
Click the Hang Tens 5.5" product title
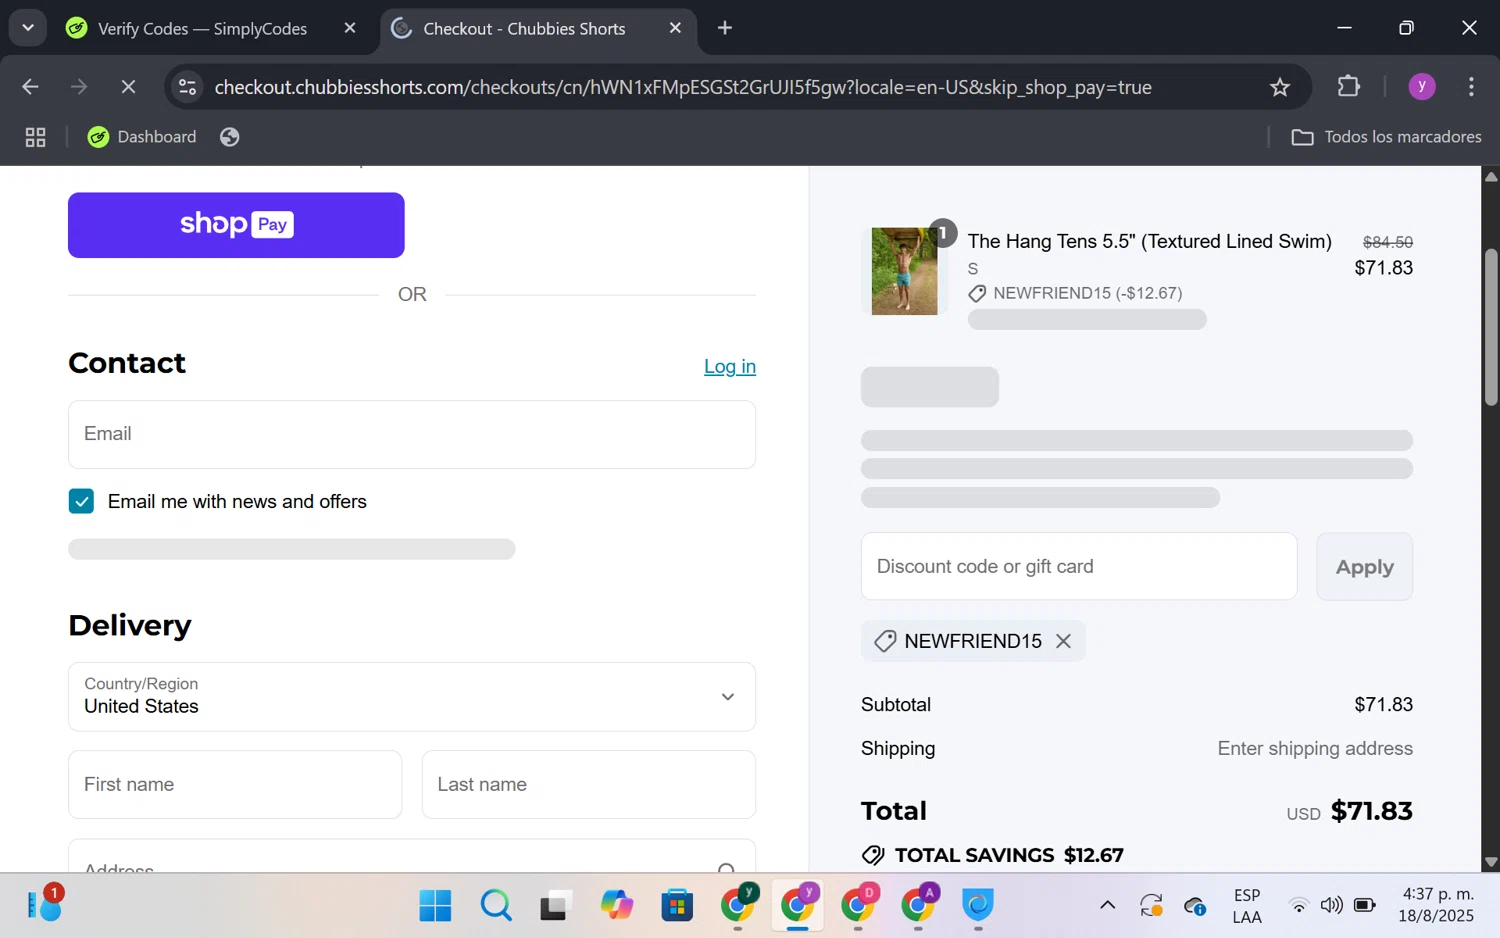[x=1149, y=241]
